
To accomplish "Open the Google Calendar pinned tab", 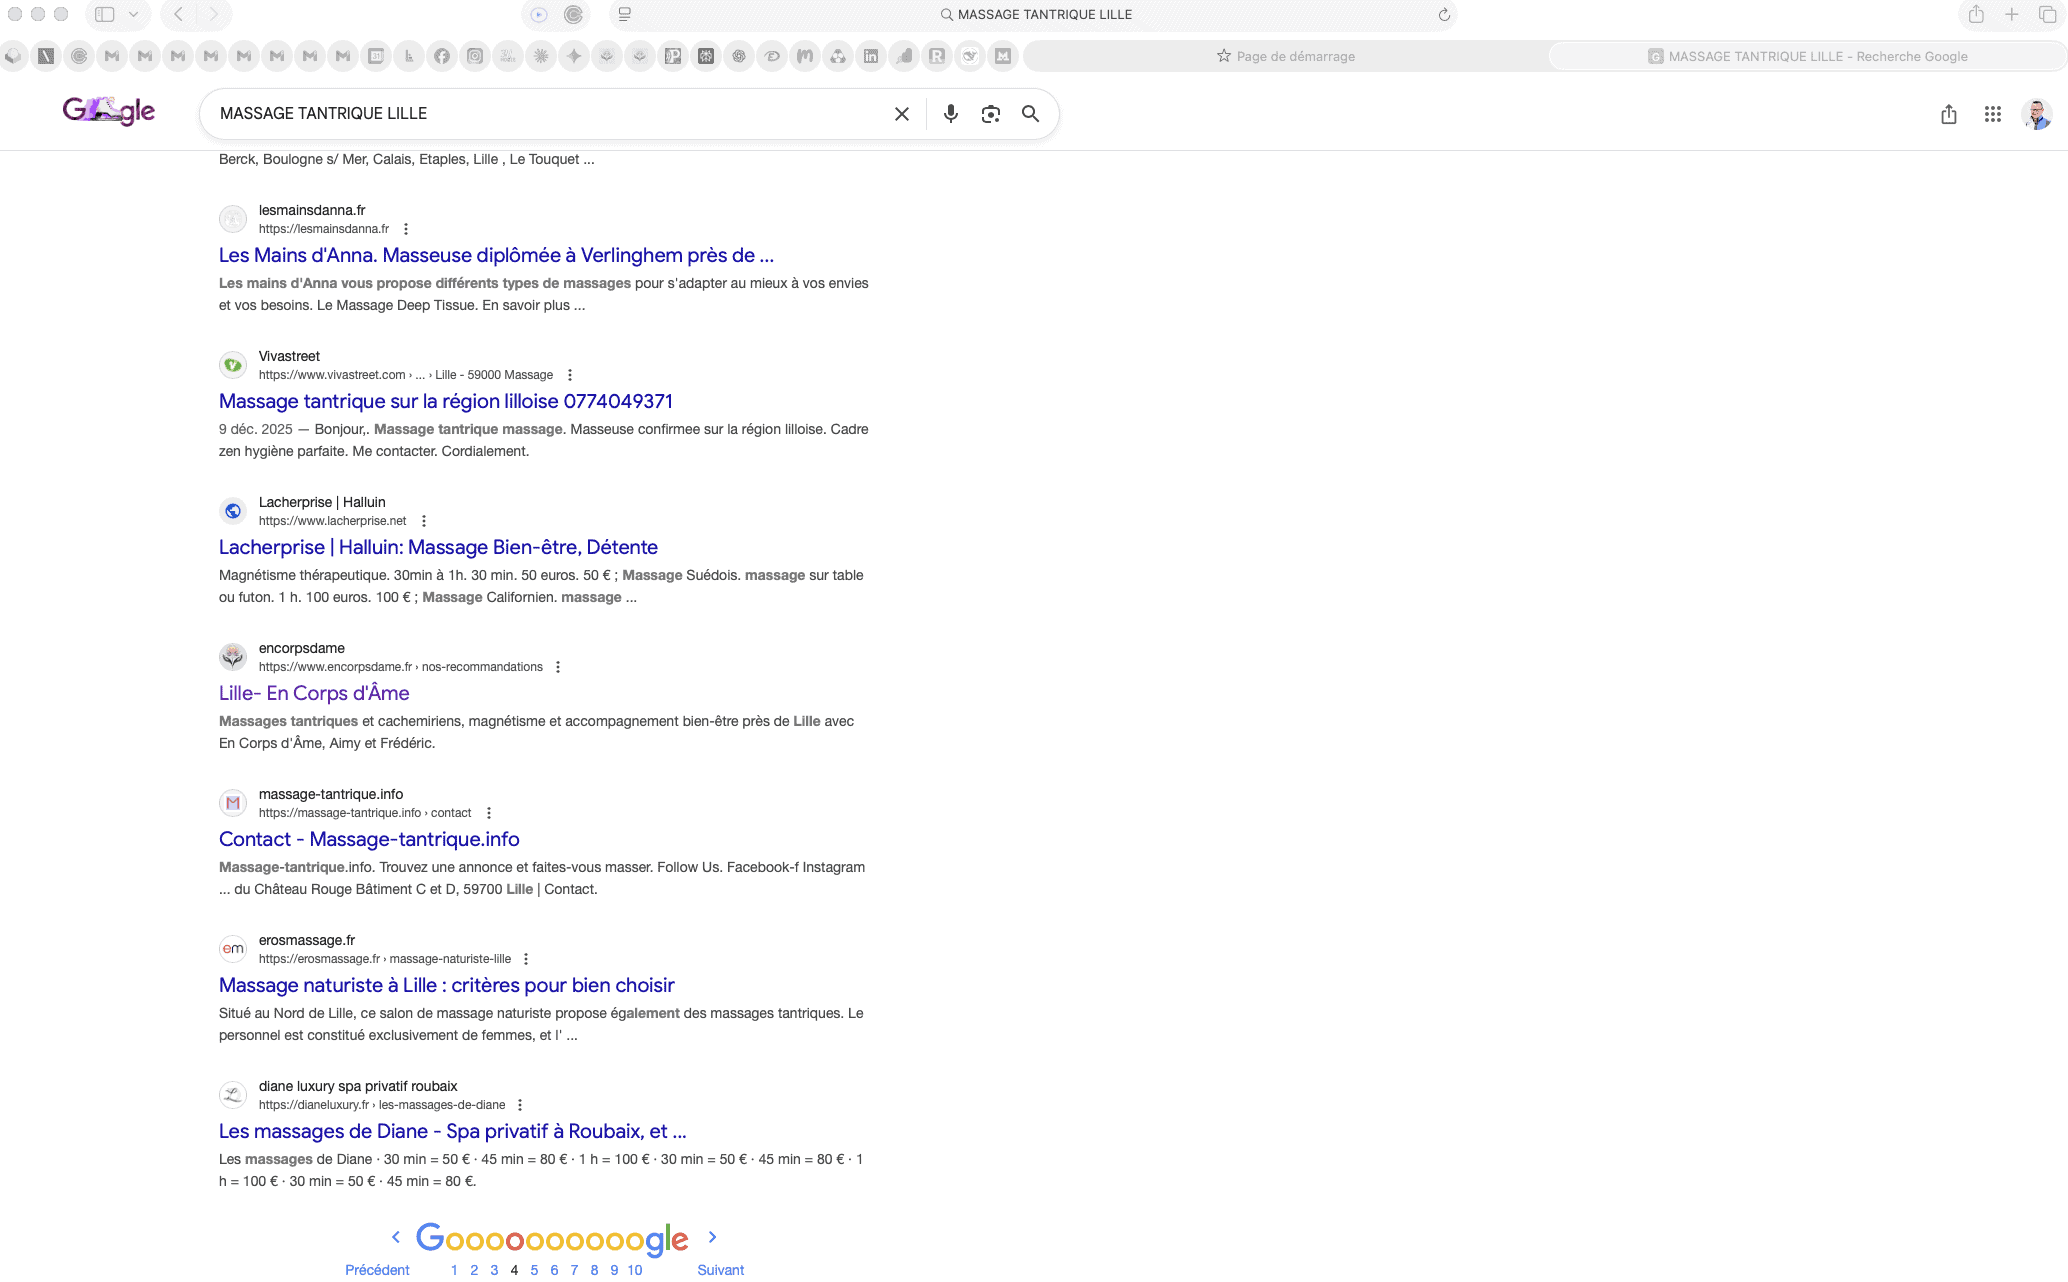I will click(x=376, y=56).
